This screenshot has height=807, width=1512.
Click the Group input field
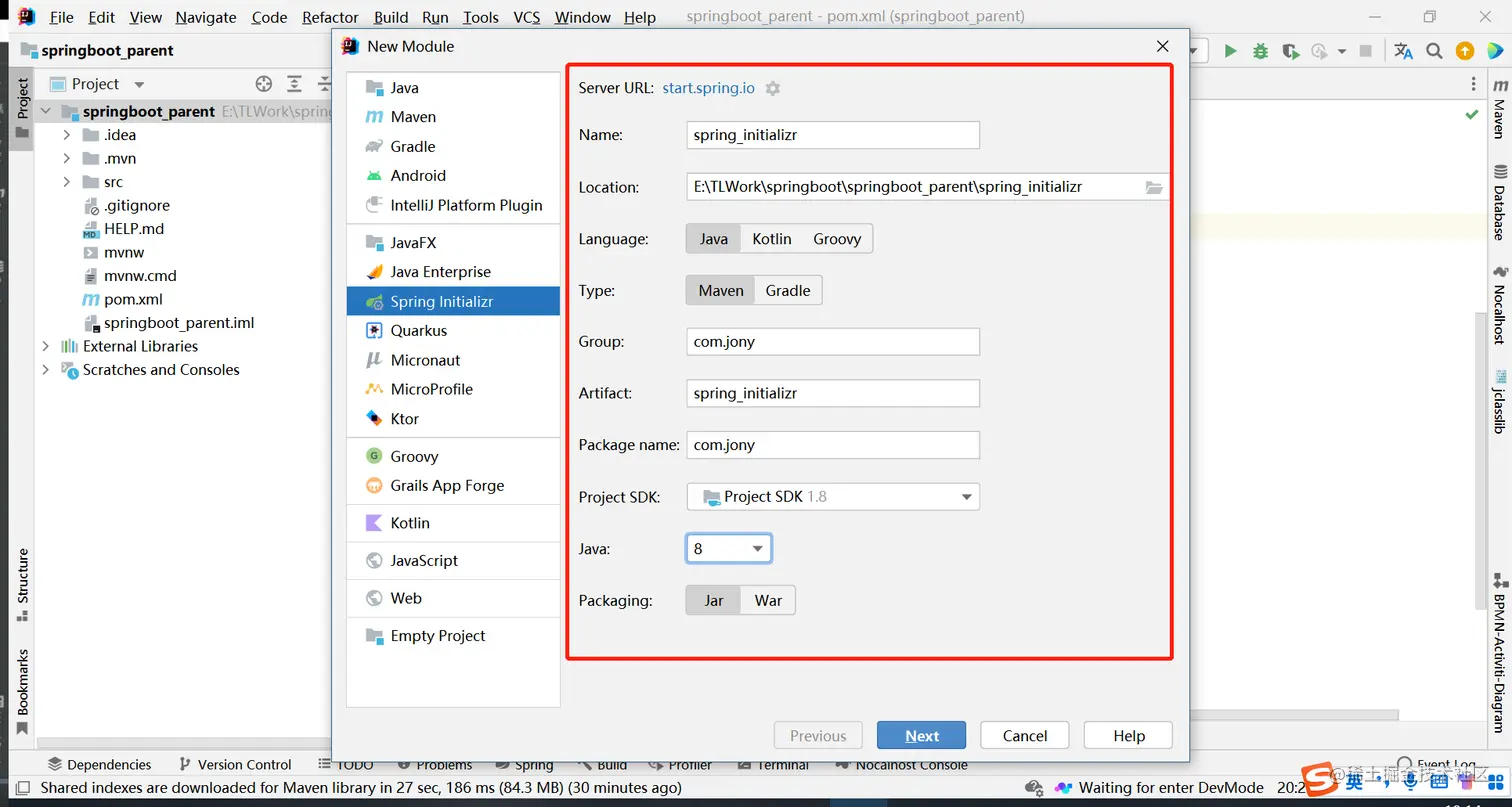click(833, 341)
